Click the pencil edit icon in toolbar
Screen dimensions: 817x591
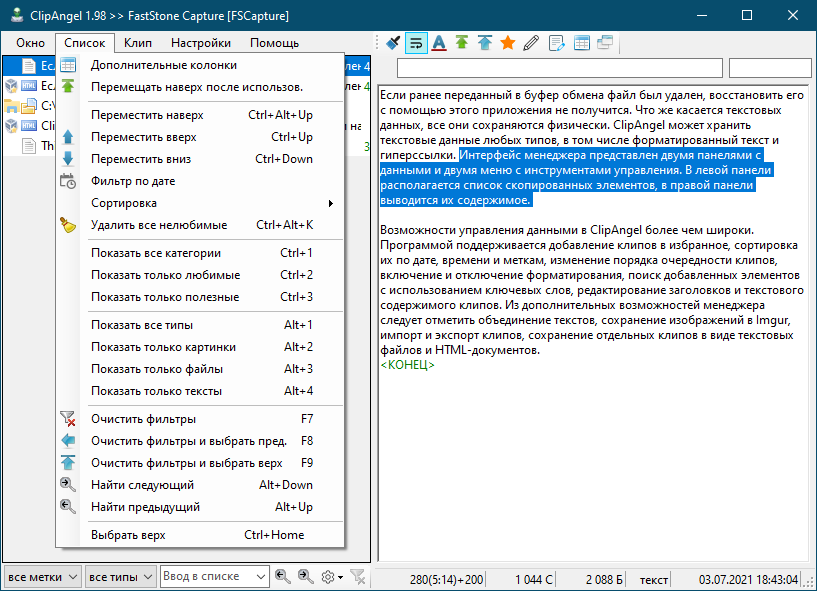pos(531,43)
